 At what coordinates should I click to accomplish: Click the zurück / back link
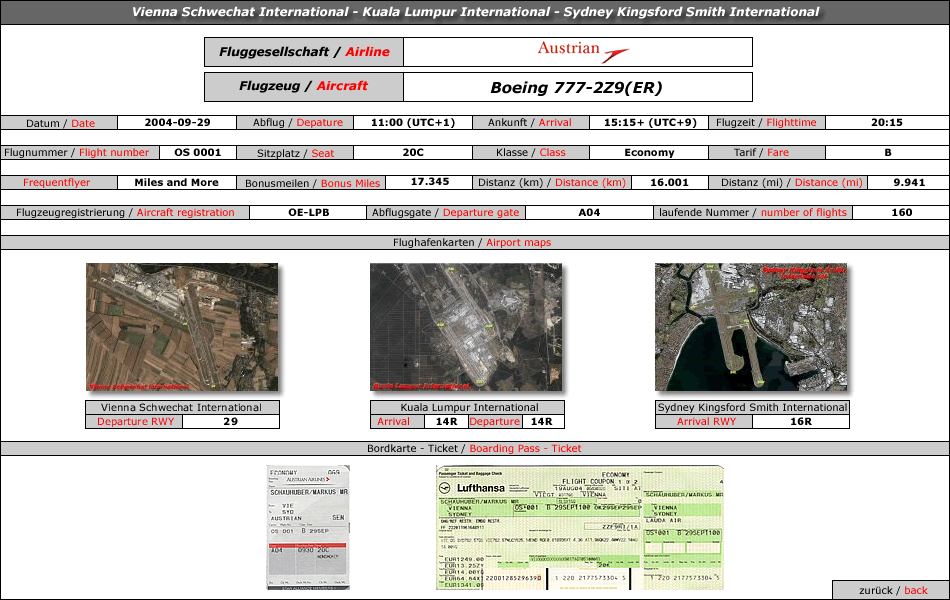892,590
